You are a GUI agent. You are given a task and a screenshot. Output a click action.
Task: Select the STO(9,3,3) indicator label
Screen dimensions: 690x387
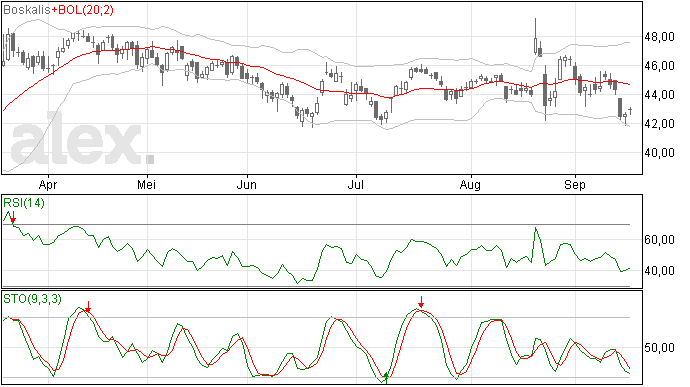[32, 299]
